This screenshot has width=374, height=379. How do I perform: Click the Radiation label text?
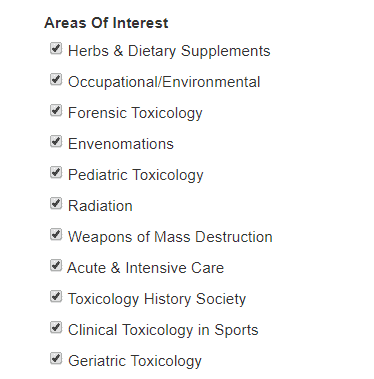[x=100, y=206]
